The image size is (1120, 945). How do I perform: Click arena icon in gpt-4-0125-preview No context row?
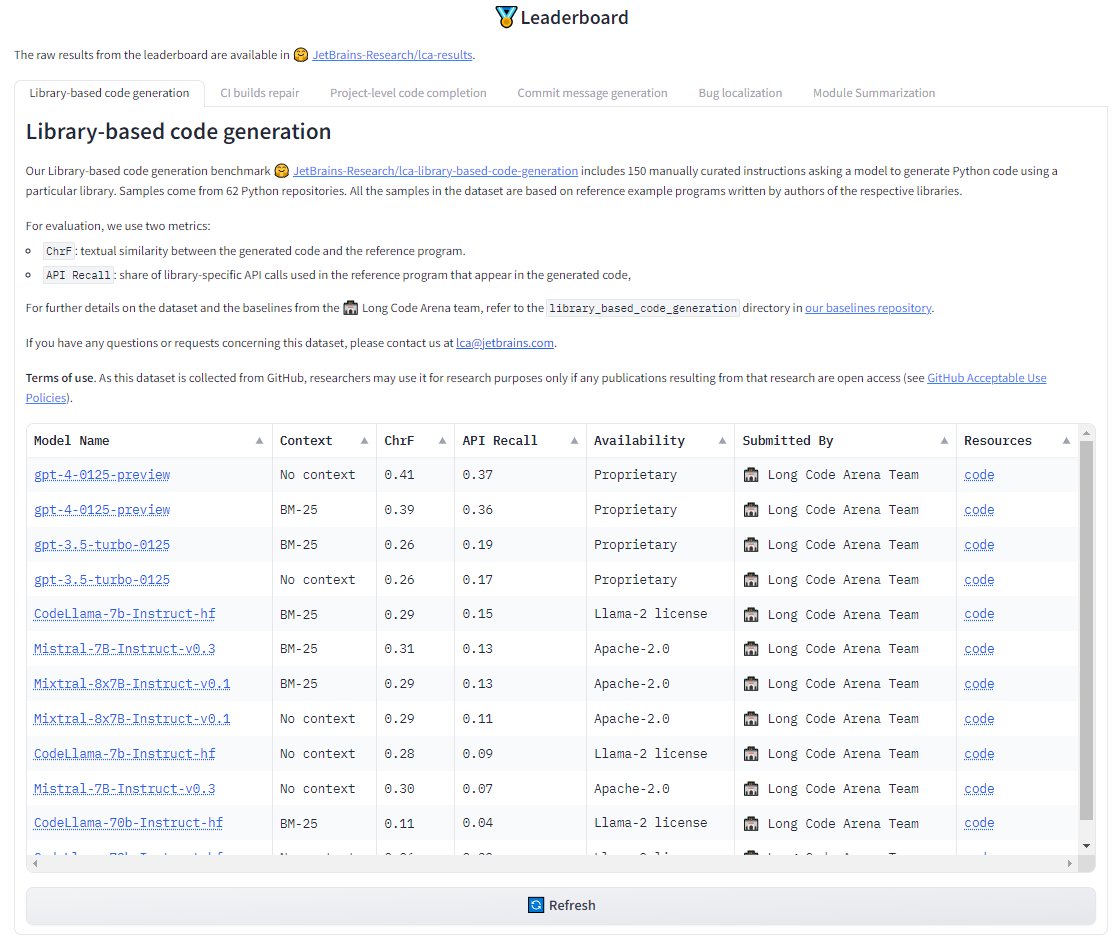[751, 474]
